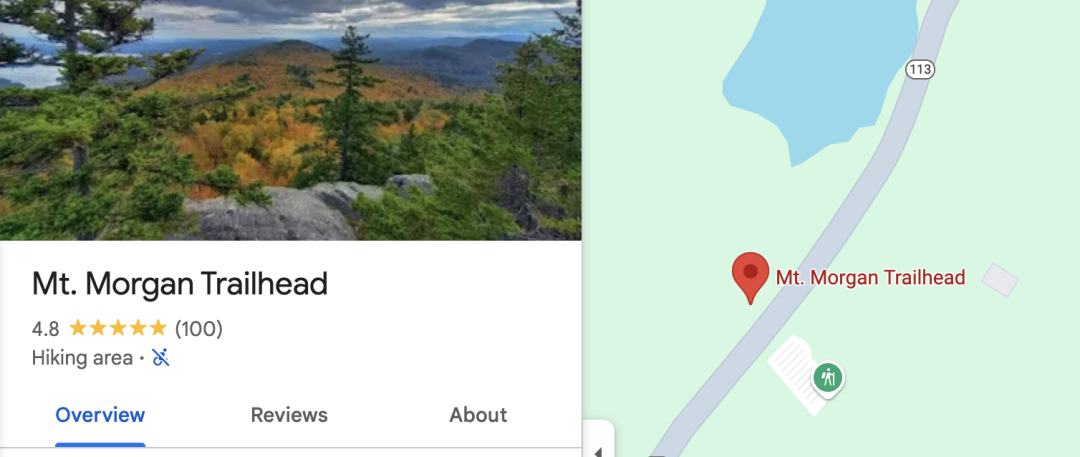Viewport: 1080px width, 457px height.
Task: Click the Mt. Morgan Trailhead heading
Action: pyautogui.click(x=180, y=284)
